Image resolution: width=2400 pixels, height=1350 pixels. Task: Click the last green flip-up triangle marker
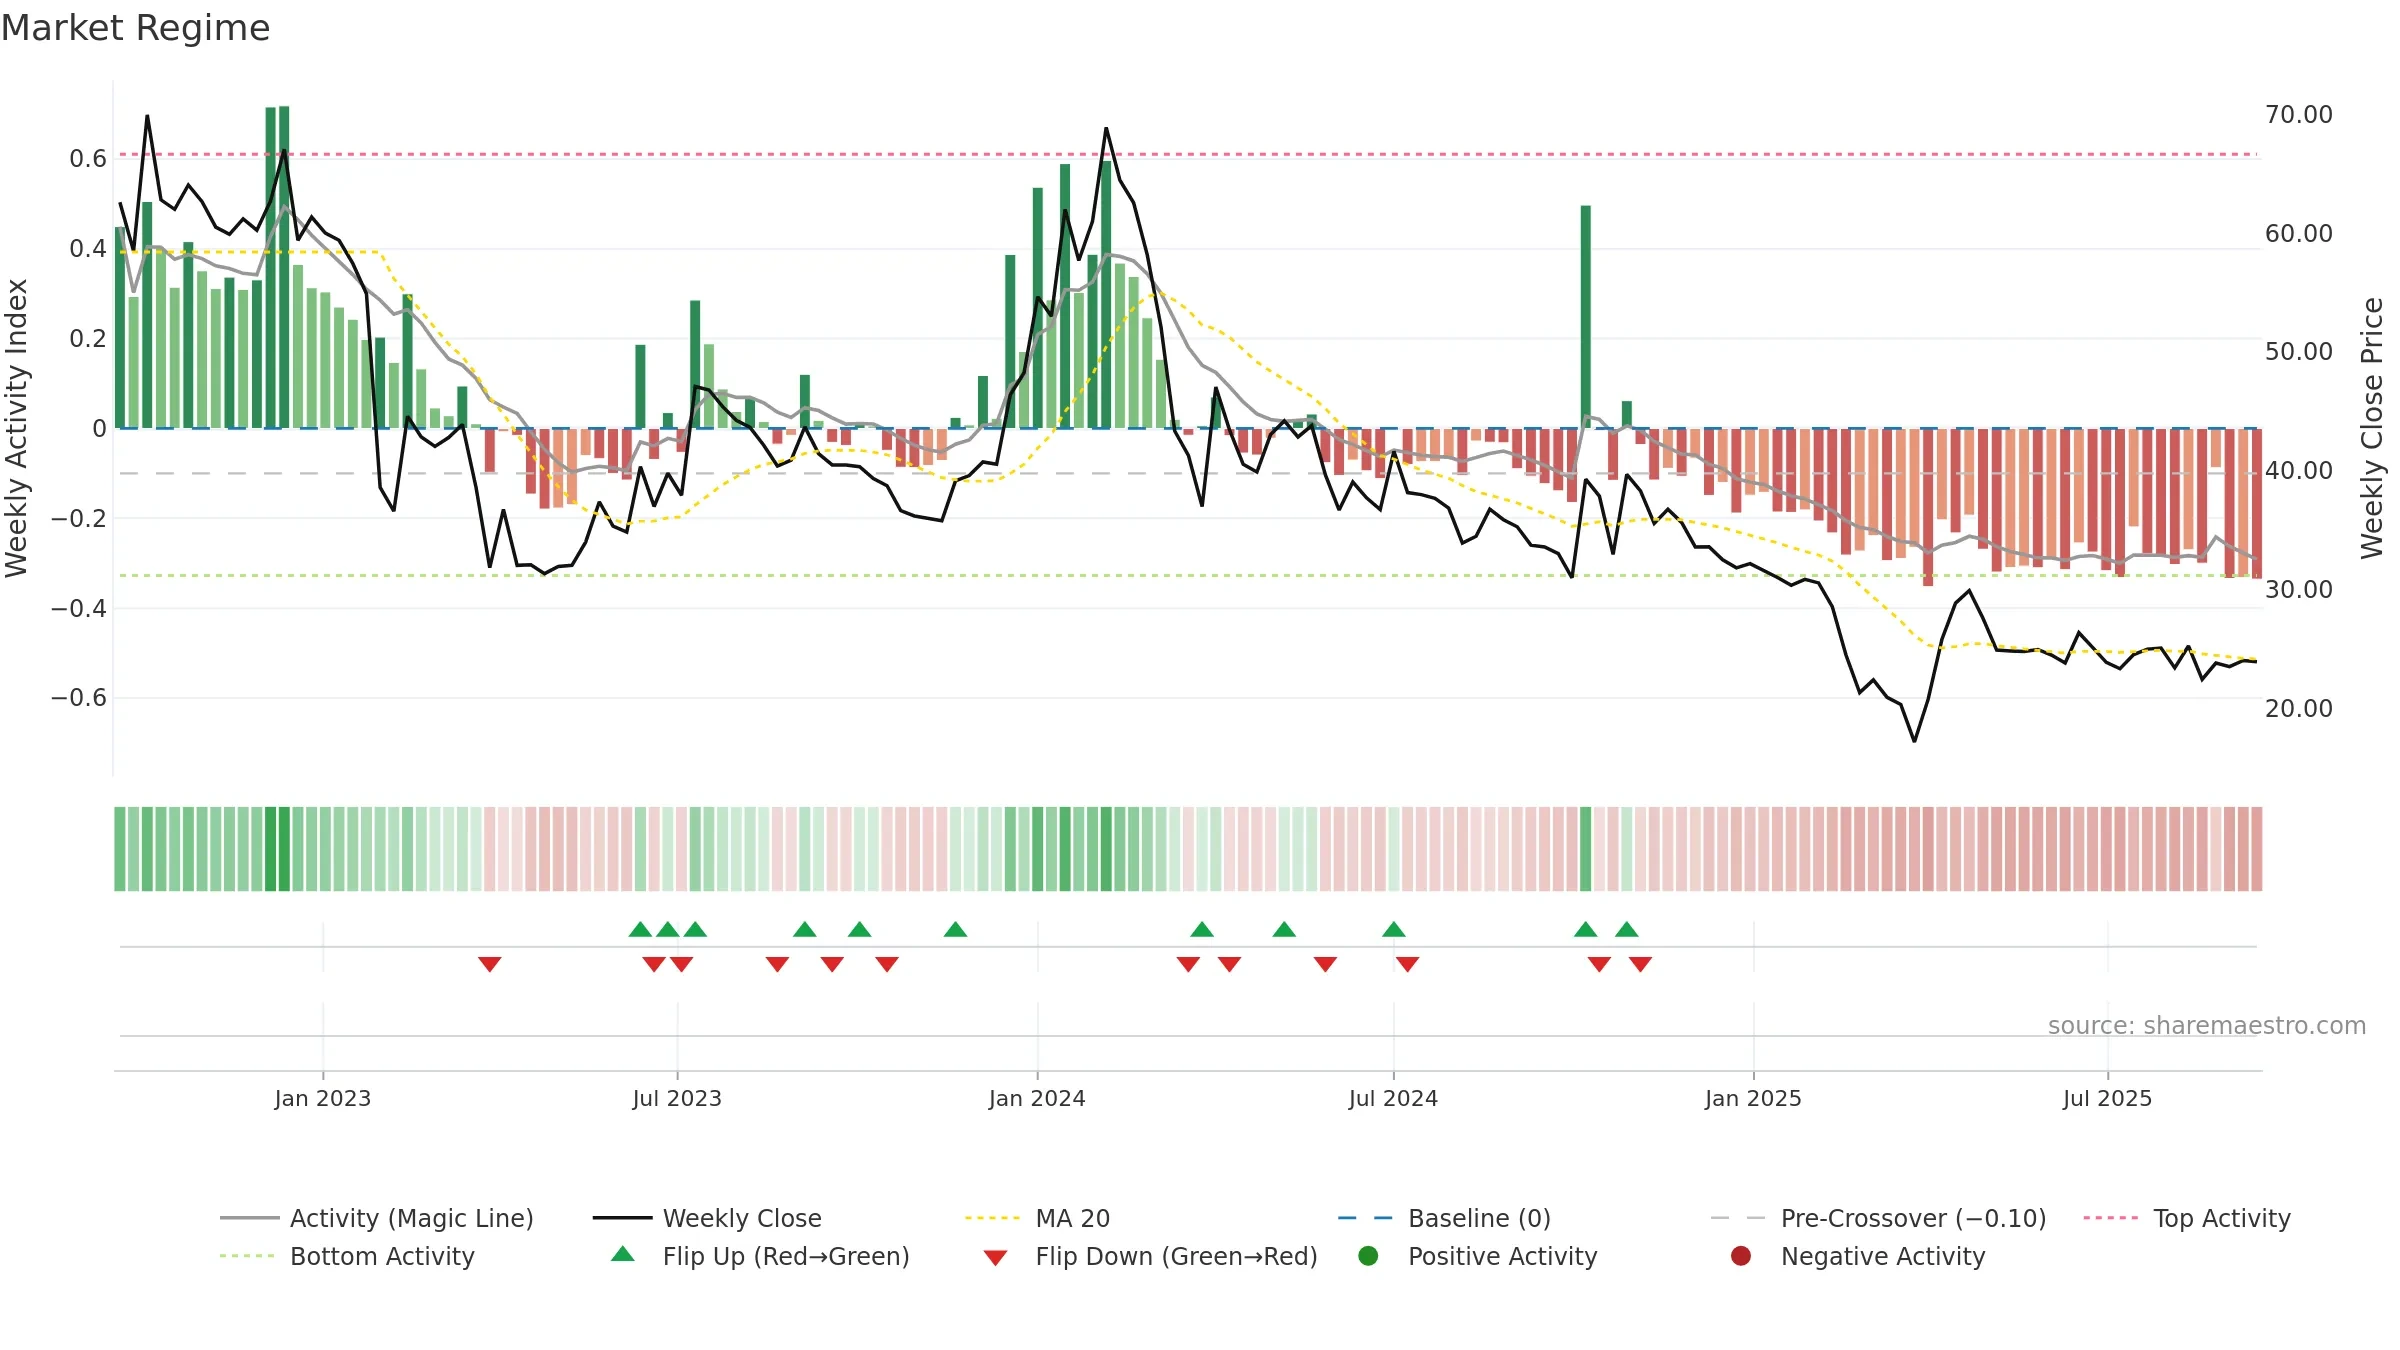pos(1627,929)
